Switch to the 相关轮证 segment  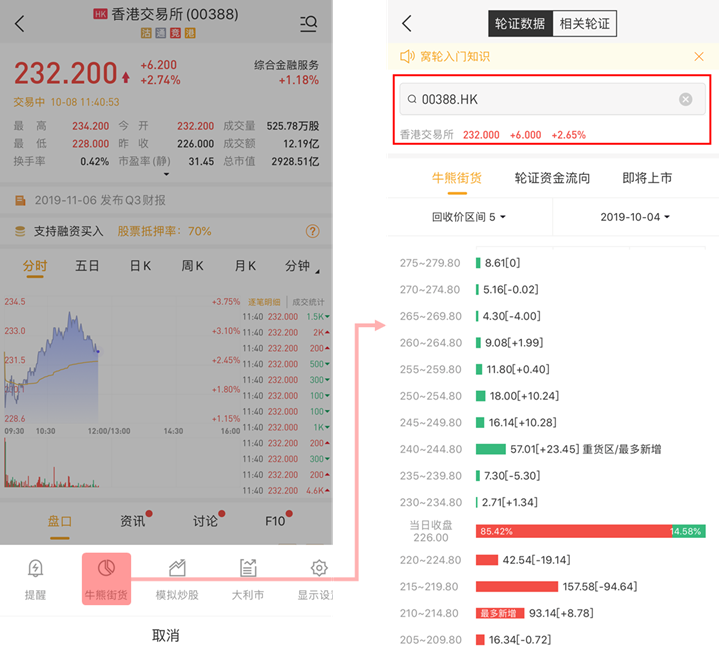coord(585,23)
